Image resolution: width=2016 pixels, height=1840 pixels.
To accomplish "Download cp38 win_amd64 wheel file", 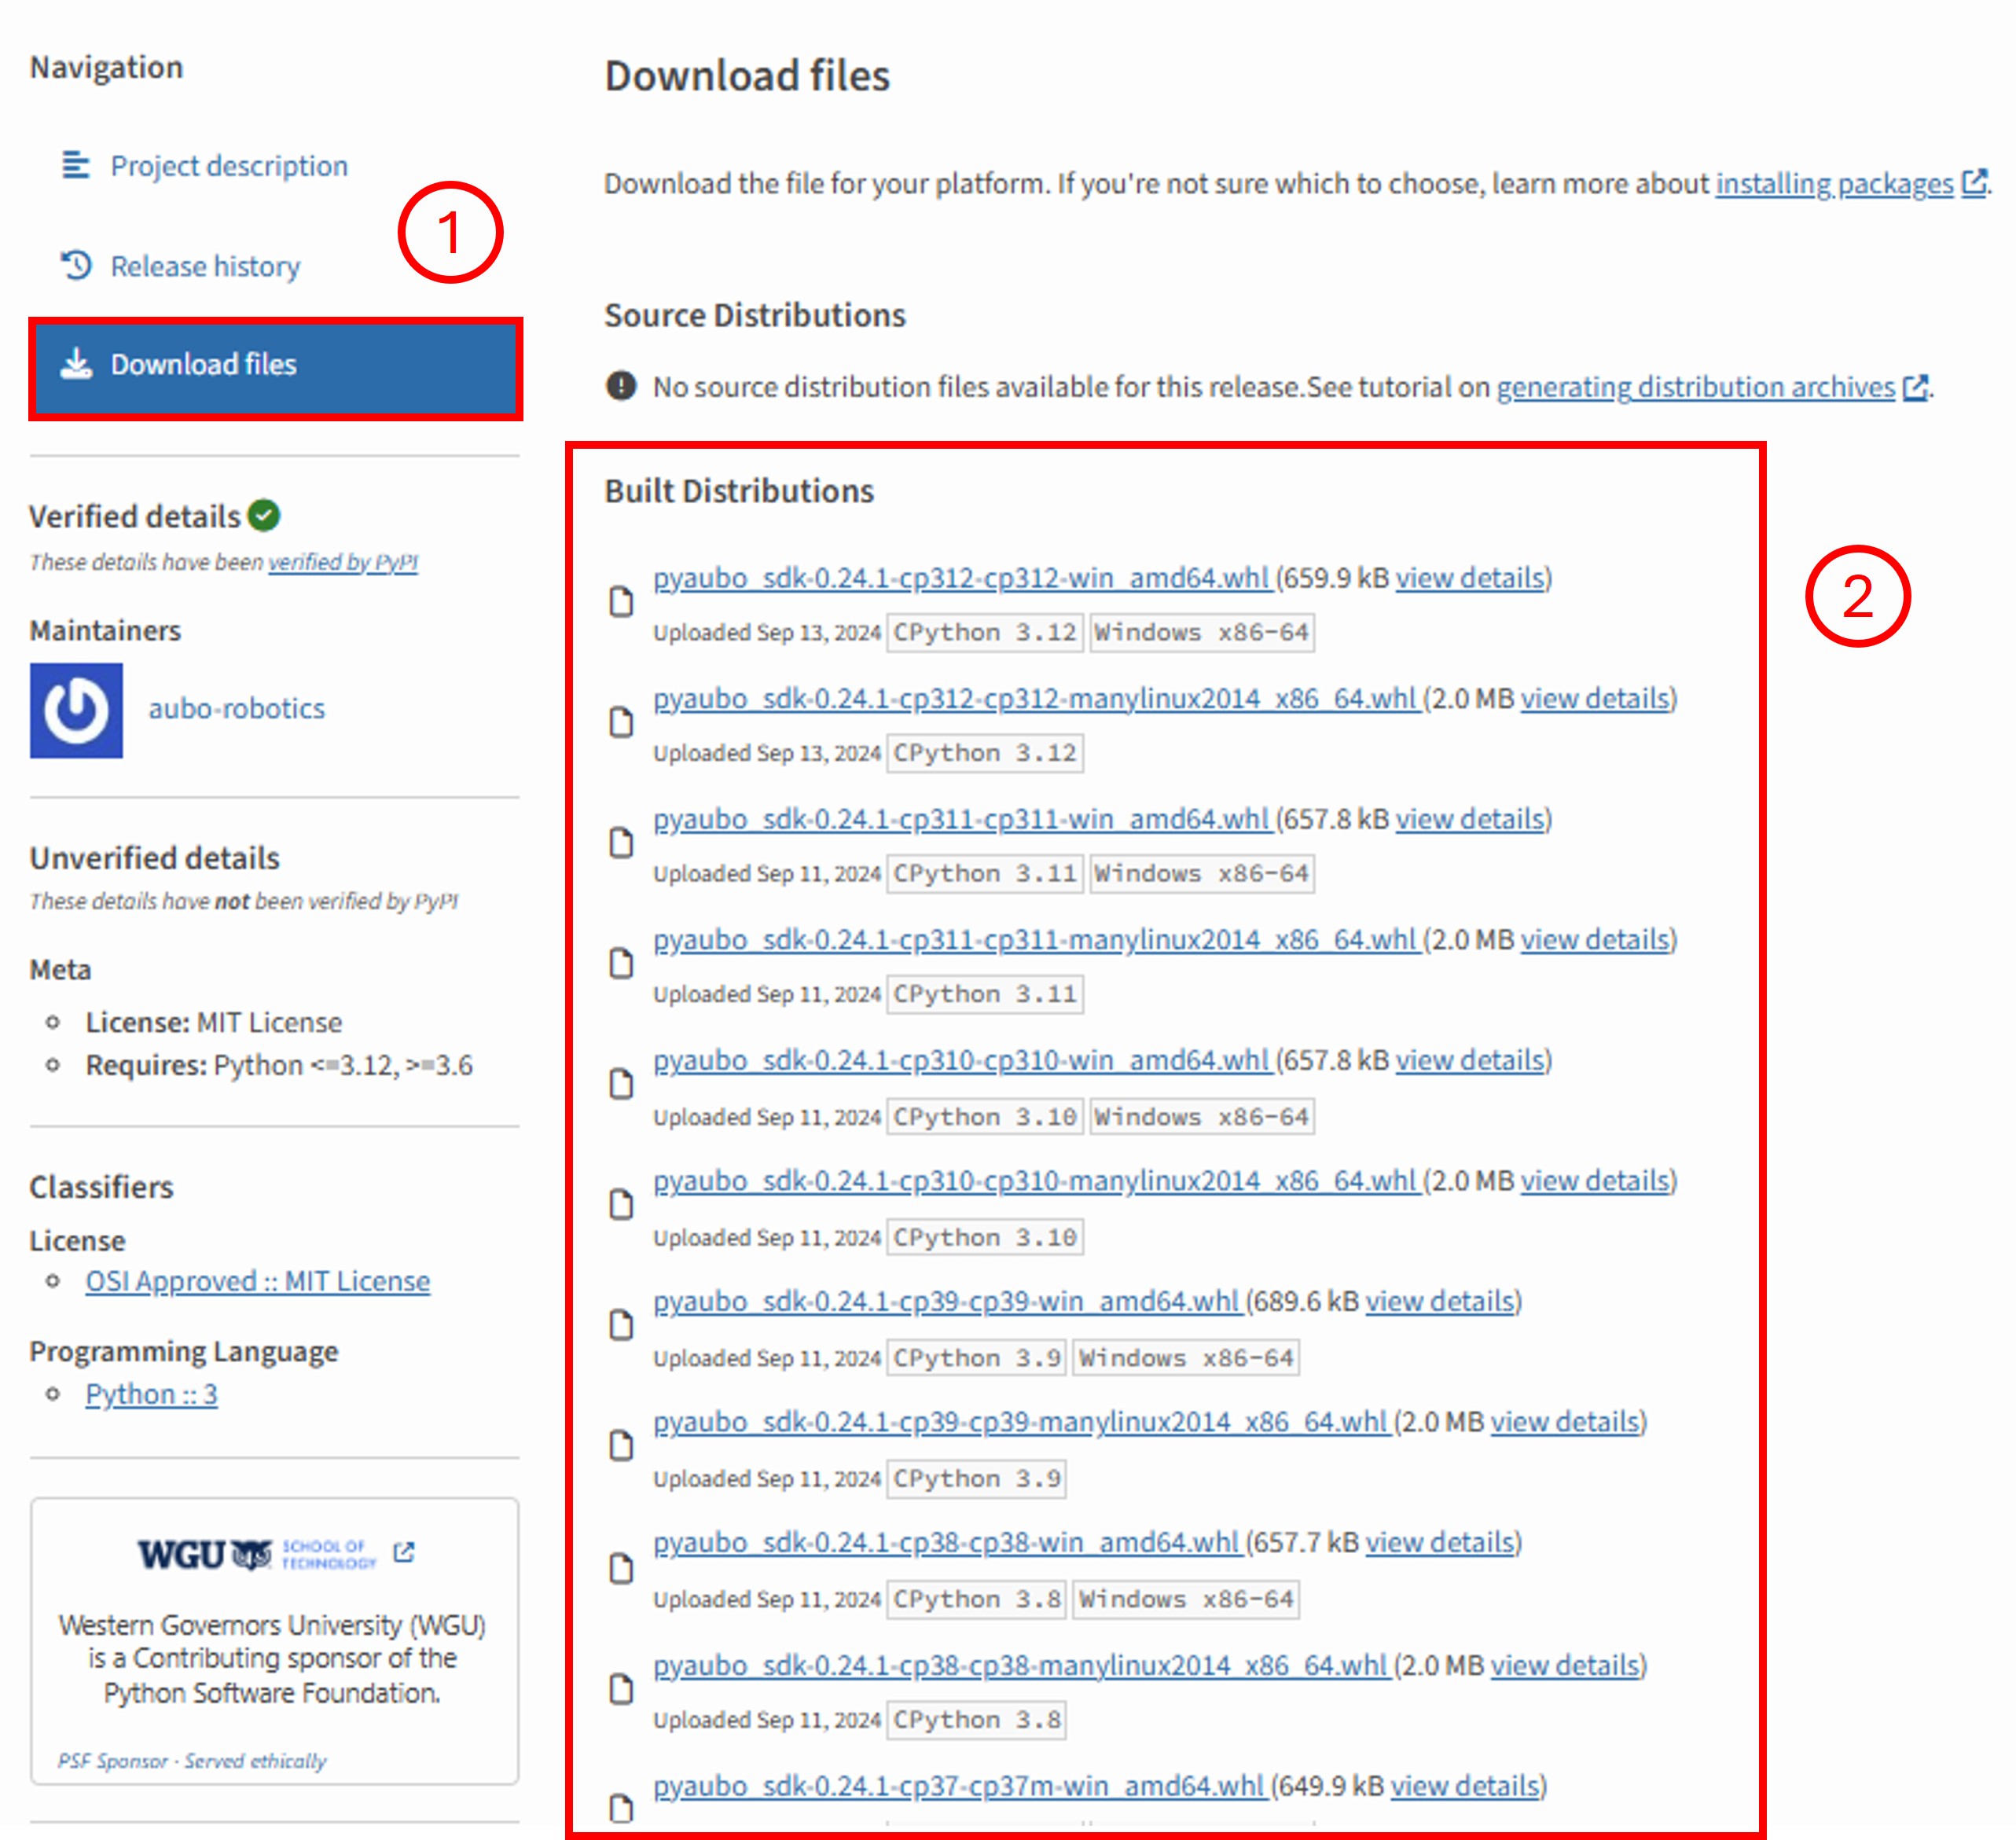I will click(947, 1543).
